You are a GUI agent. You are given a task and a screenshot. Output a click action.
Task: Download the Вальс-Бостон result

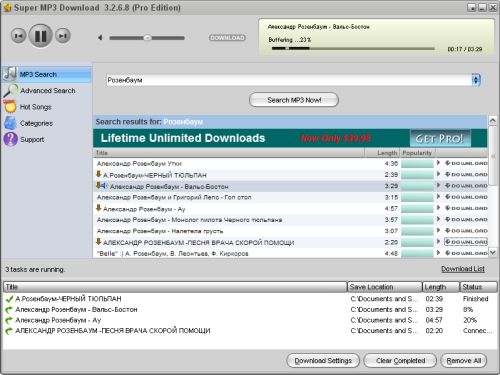pos(466,186)
